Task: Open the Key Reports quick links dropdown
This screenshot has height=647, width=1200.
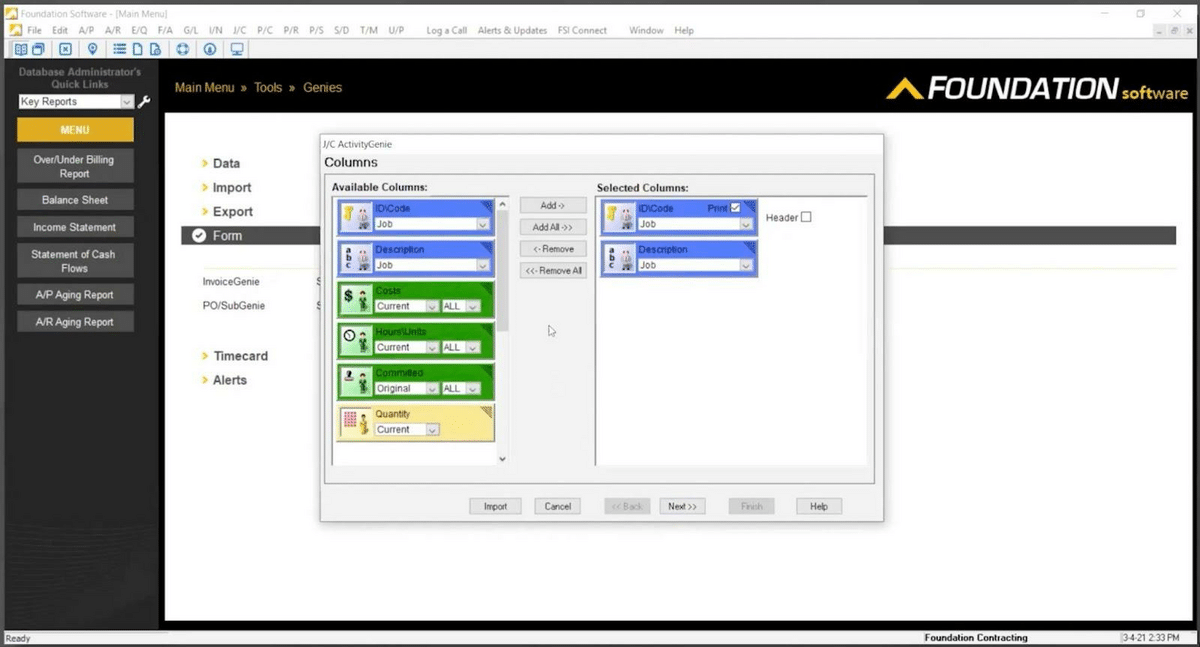Action: click(x=127, y=102)
